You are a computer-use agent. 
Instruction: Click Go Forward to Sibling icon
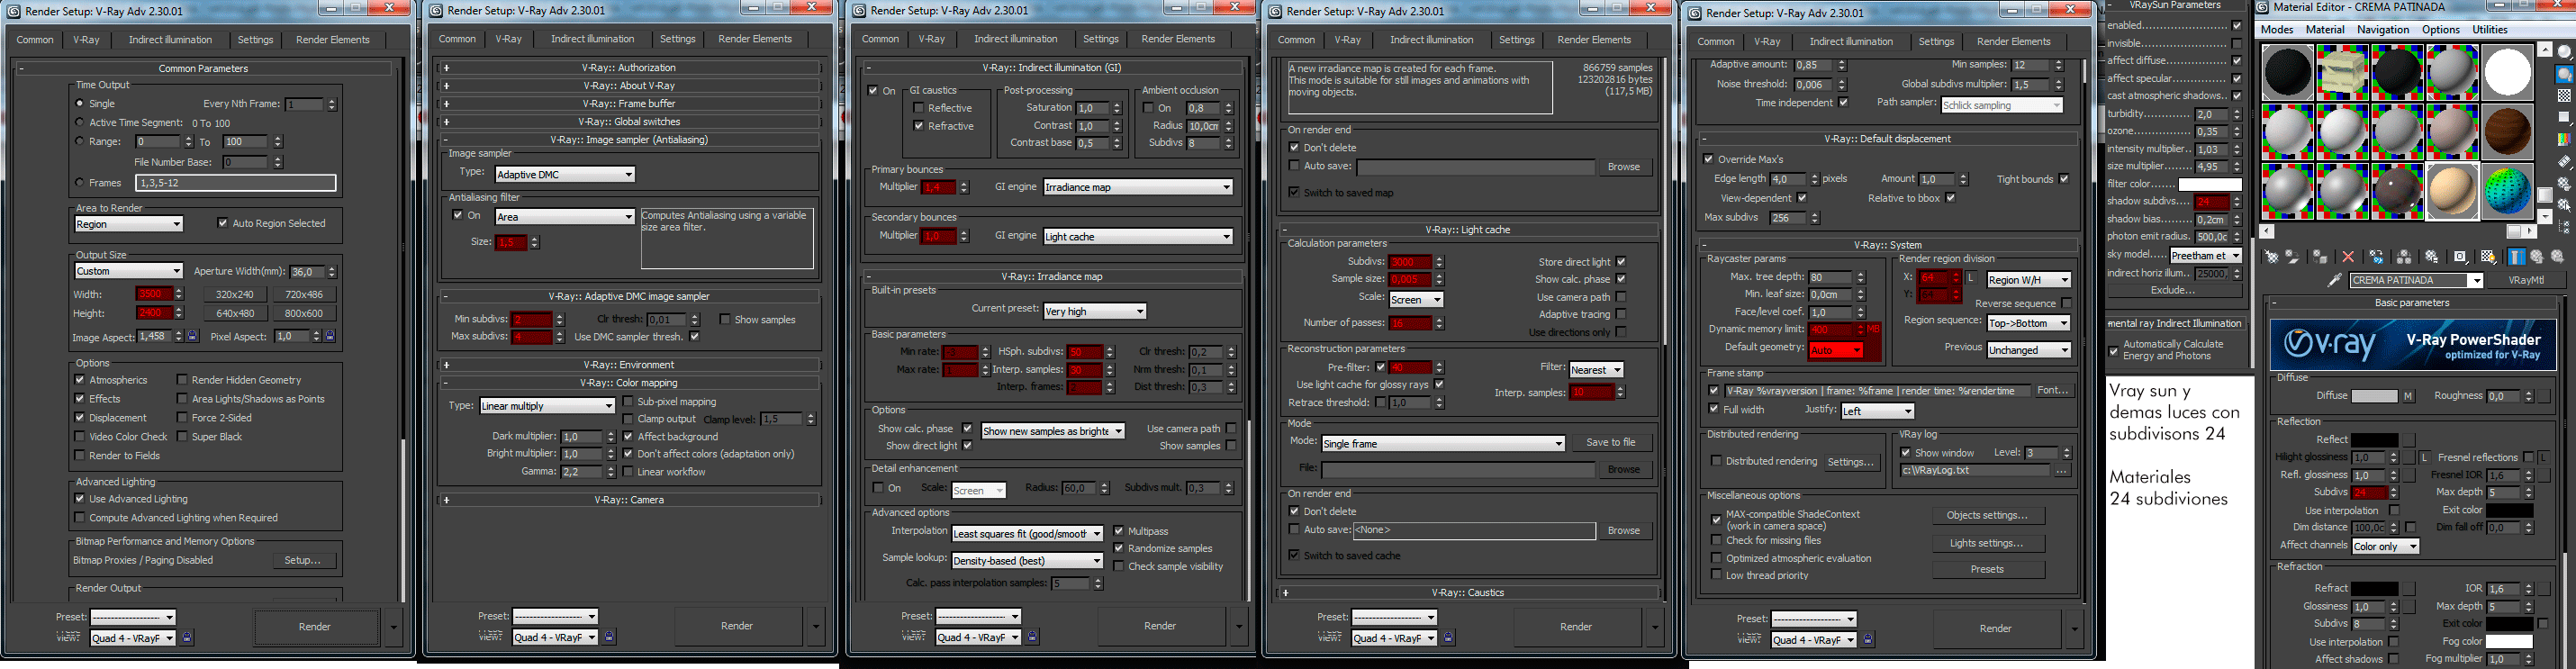pos(2557,257)
